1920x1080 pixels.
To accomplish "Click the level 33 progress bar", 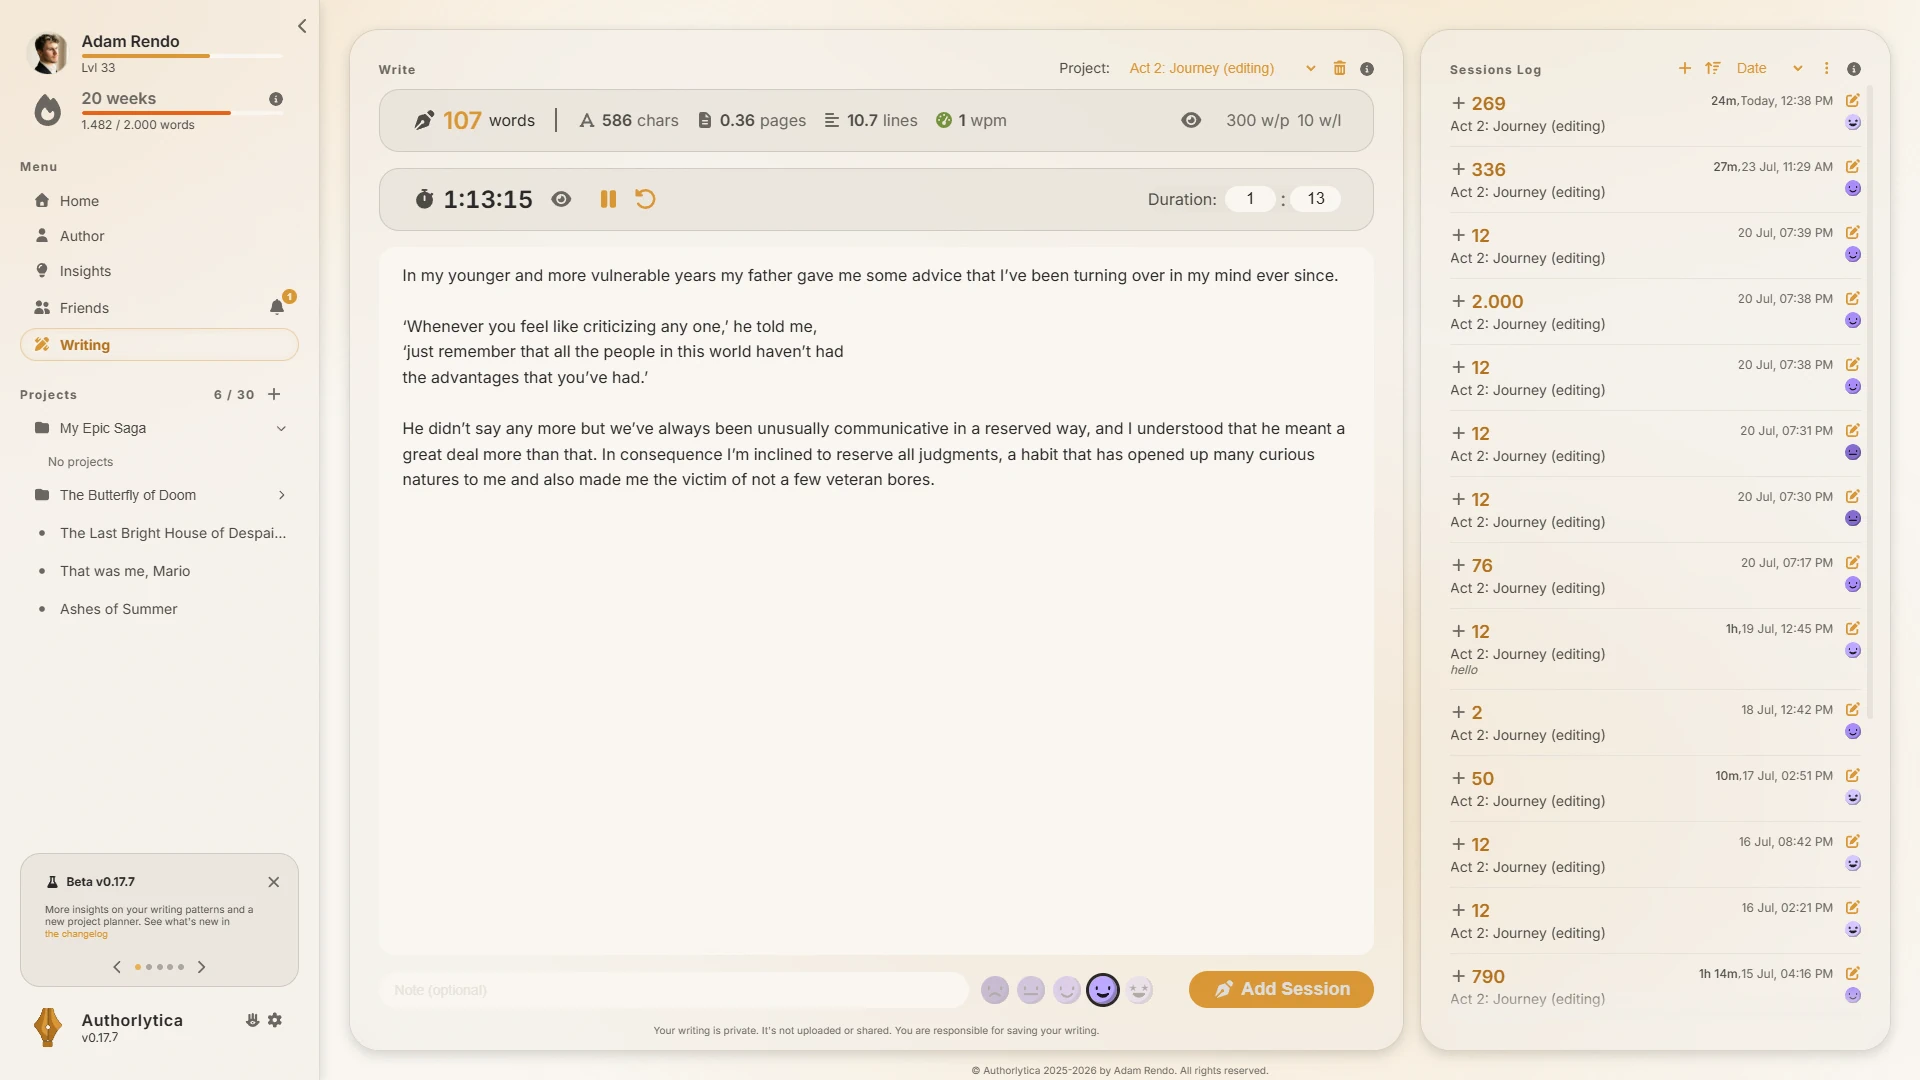I will tap(182, 56).
